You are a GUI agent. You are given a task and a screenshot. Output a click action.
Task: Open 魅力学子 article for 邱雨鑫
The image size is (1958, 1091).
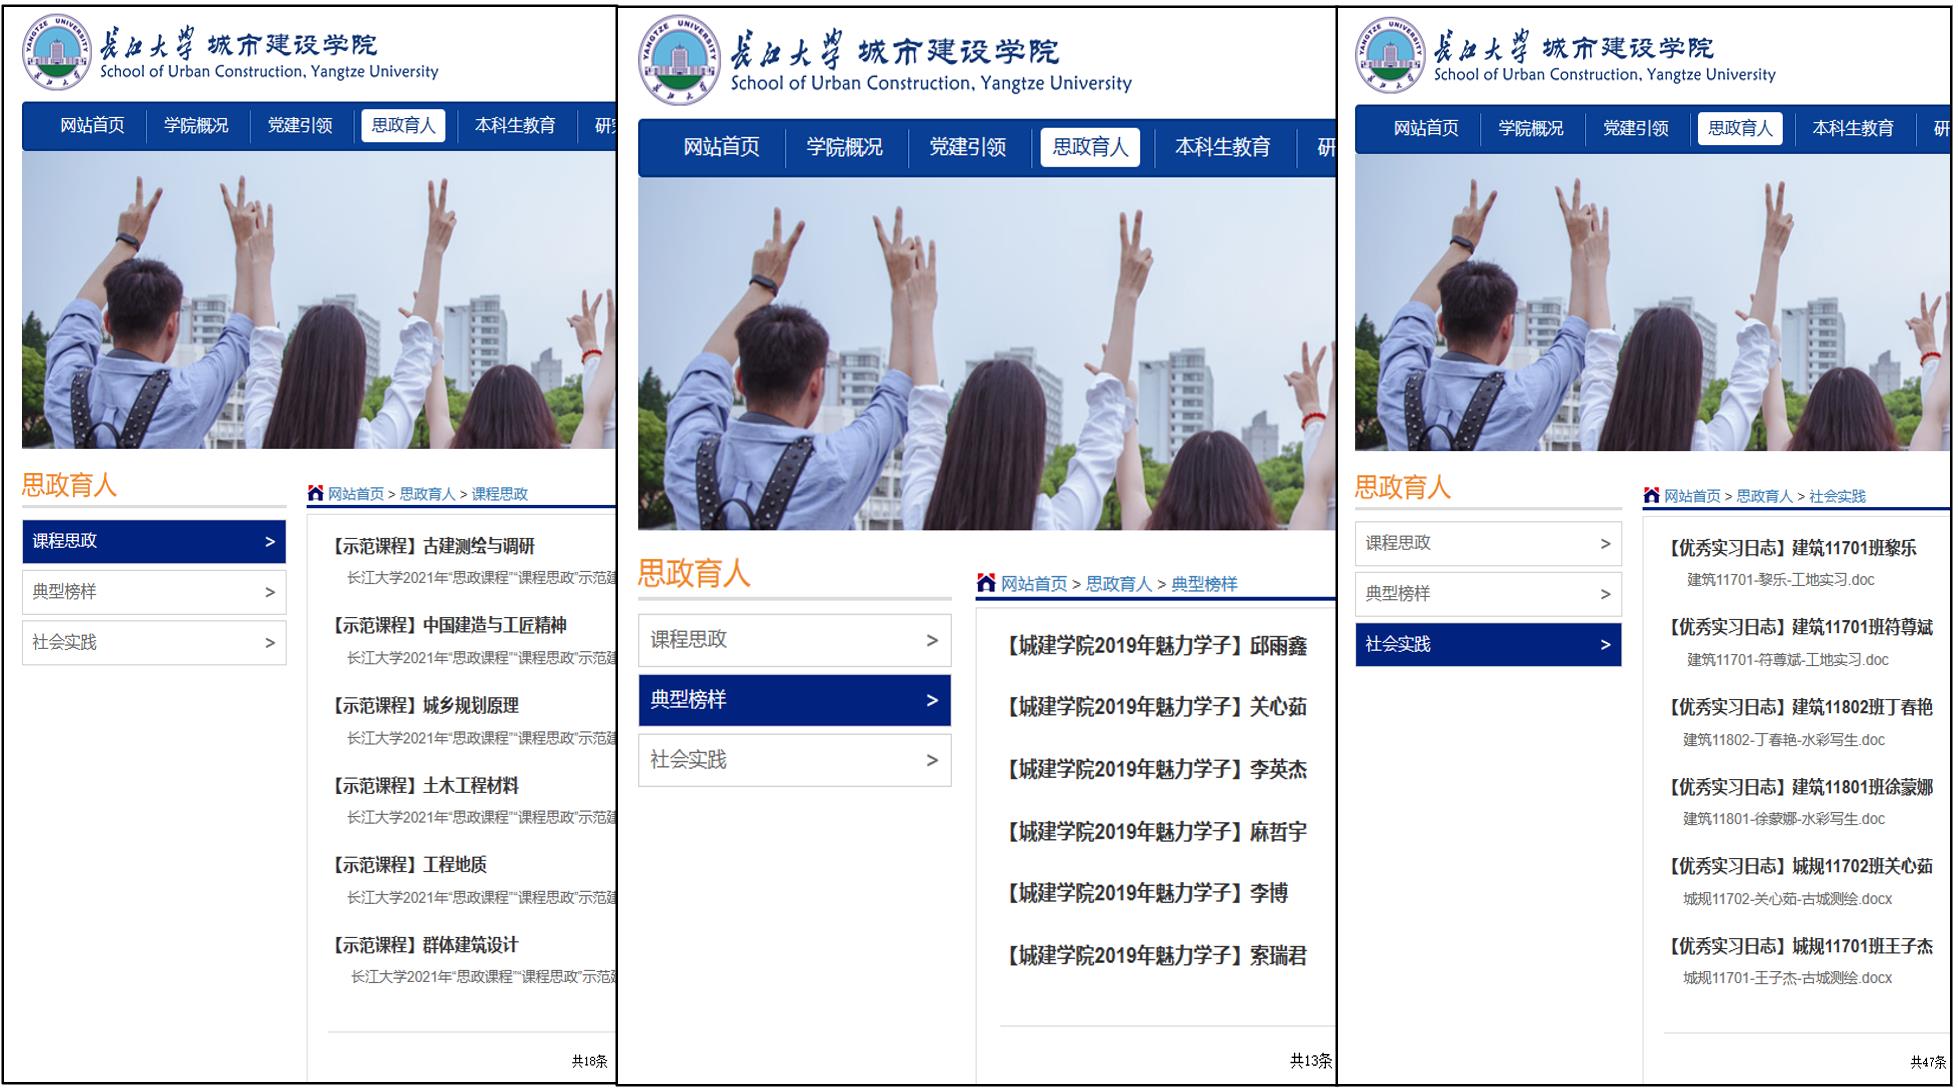click(1157, 646)
